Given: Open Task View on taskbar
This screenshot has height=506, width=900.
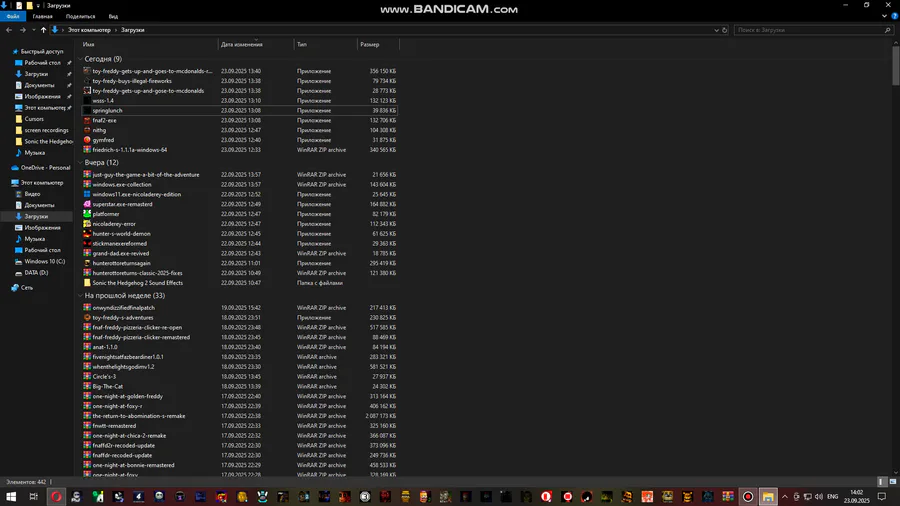Looking at the screenshot, I should [x=33, y=497].
